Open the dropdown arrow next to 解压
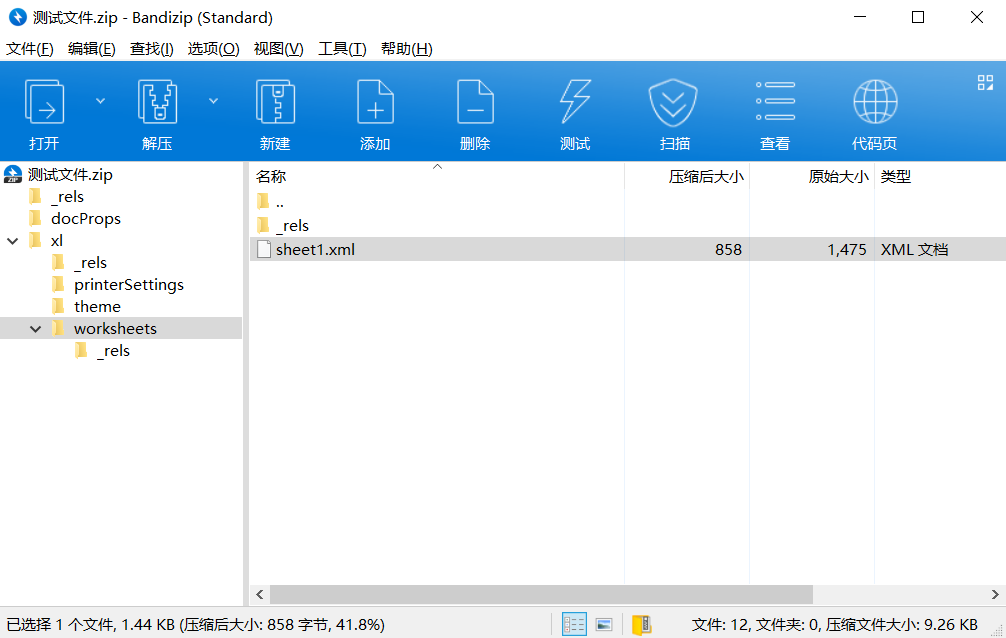 tap(213, 100)
